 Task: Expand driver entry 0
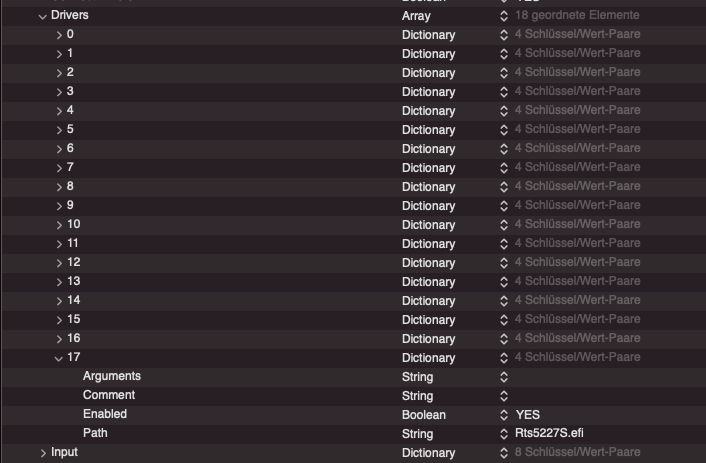(59, 35)
